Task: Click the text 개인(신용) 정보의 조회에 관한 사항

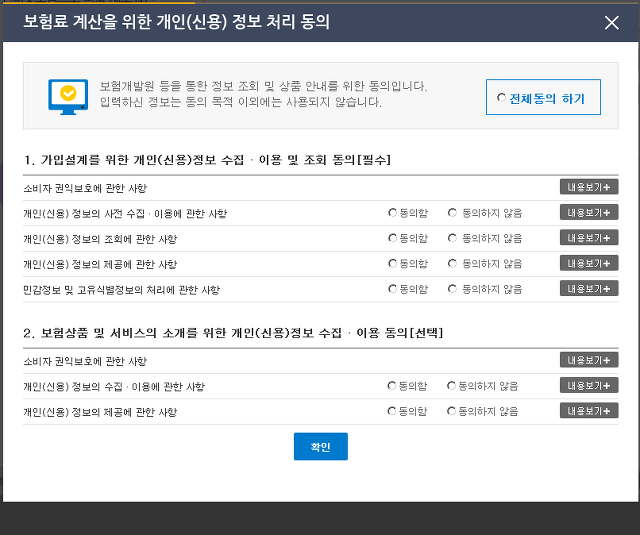Action: point(100,239)
